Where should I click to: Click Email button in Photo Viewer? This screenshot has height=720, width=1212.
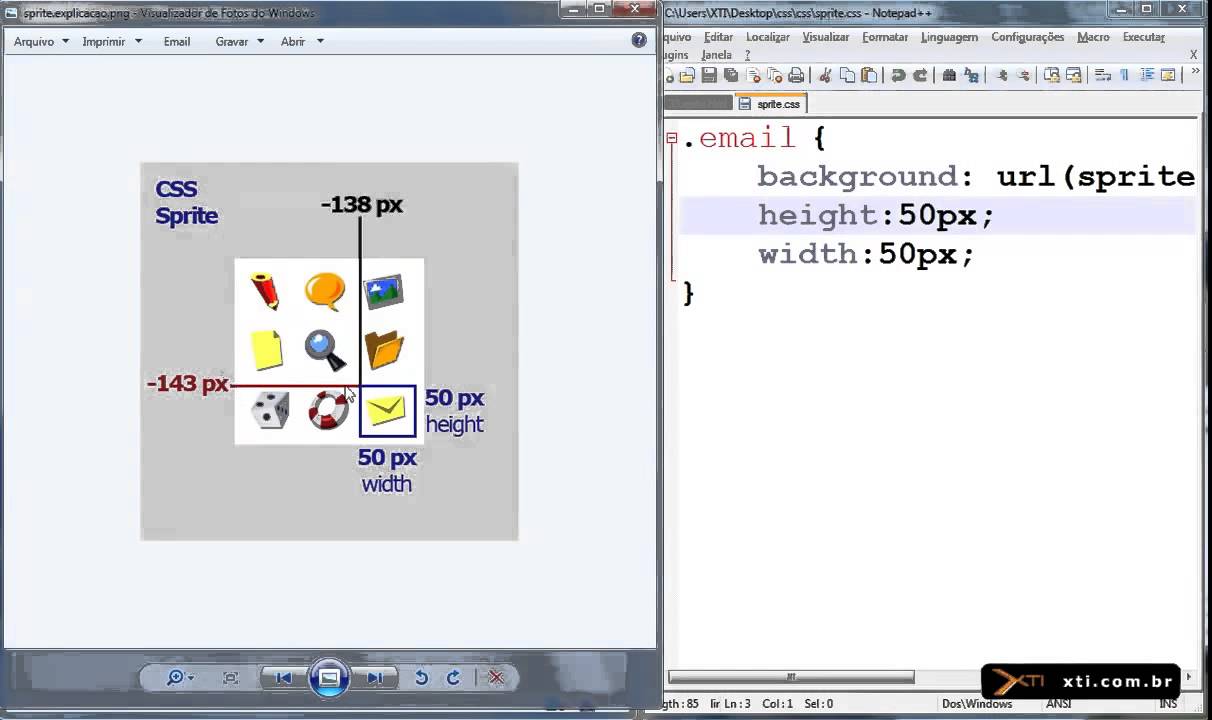(x=177, y=42)
